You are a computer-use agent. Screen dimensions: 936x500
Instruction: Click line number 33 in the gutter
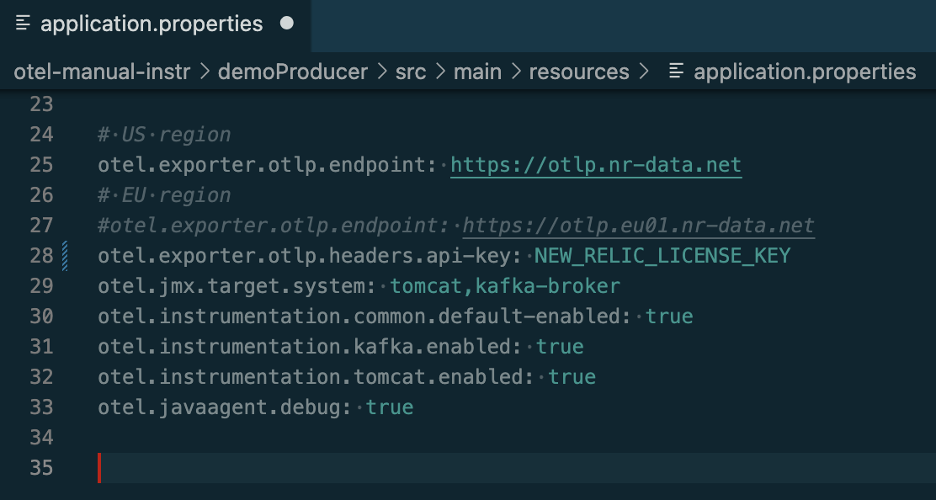pos(41,408)
